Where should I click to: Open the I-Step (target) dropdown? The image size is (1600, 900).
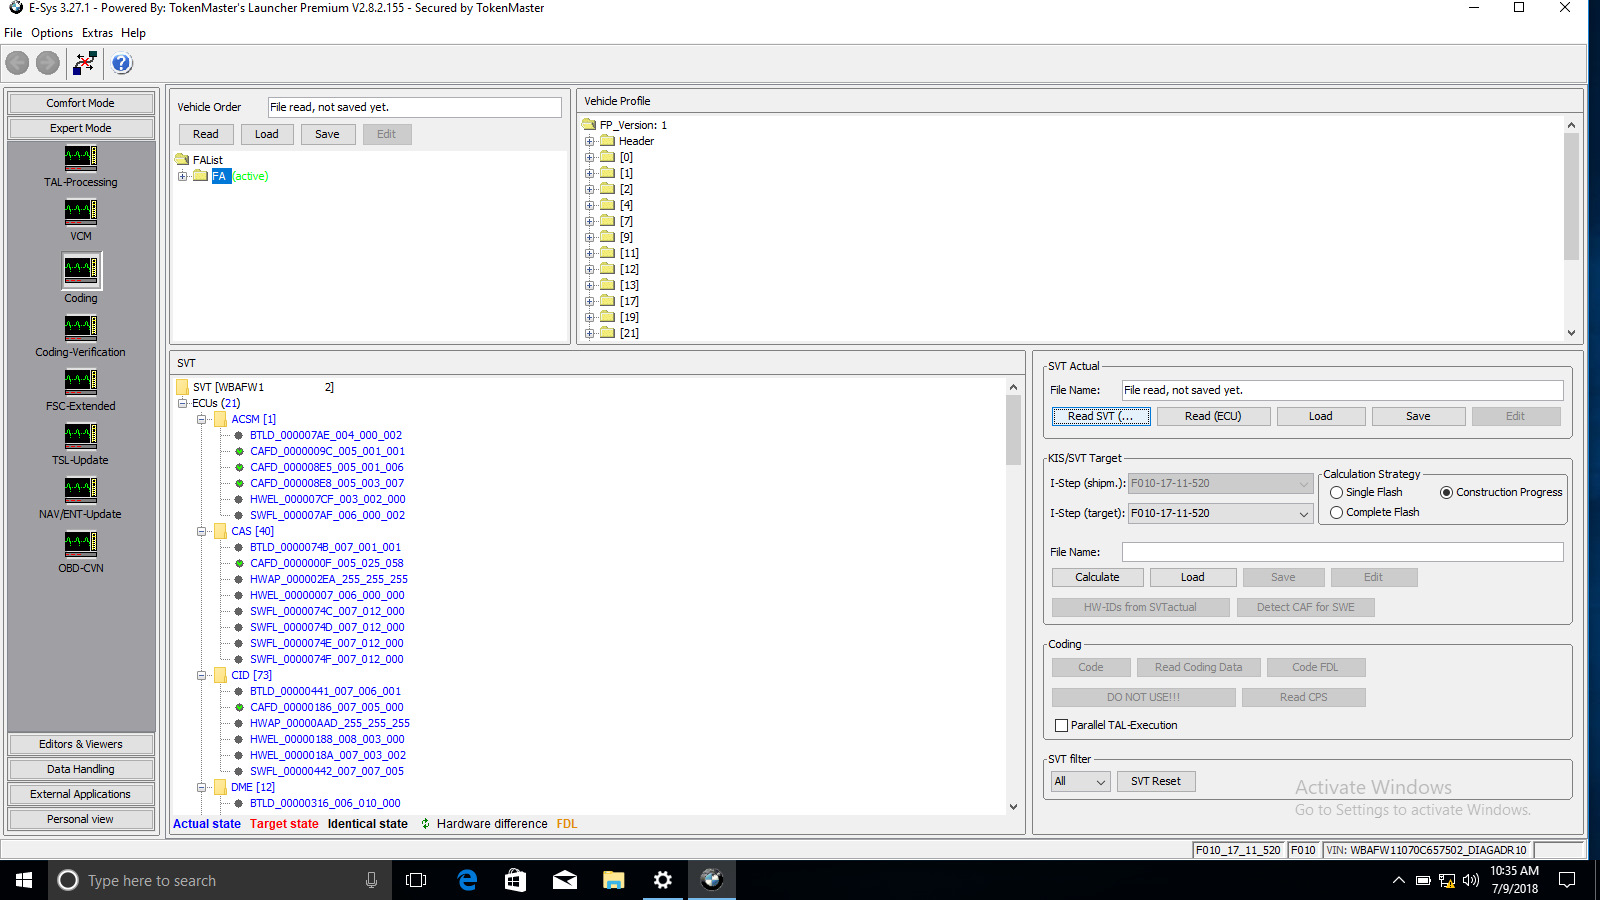(1304, 514)
